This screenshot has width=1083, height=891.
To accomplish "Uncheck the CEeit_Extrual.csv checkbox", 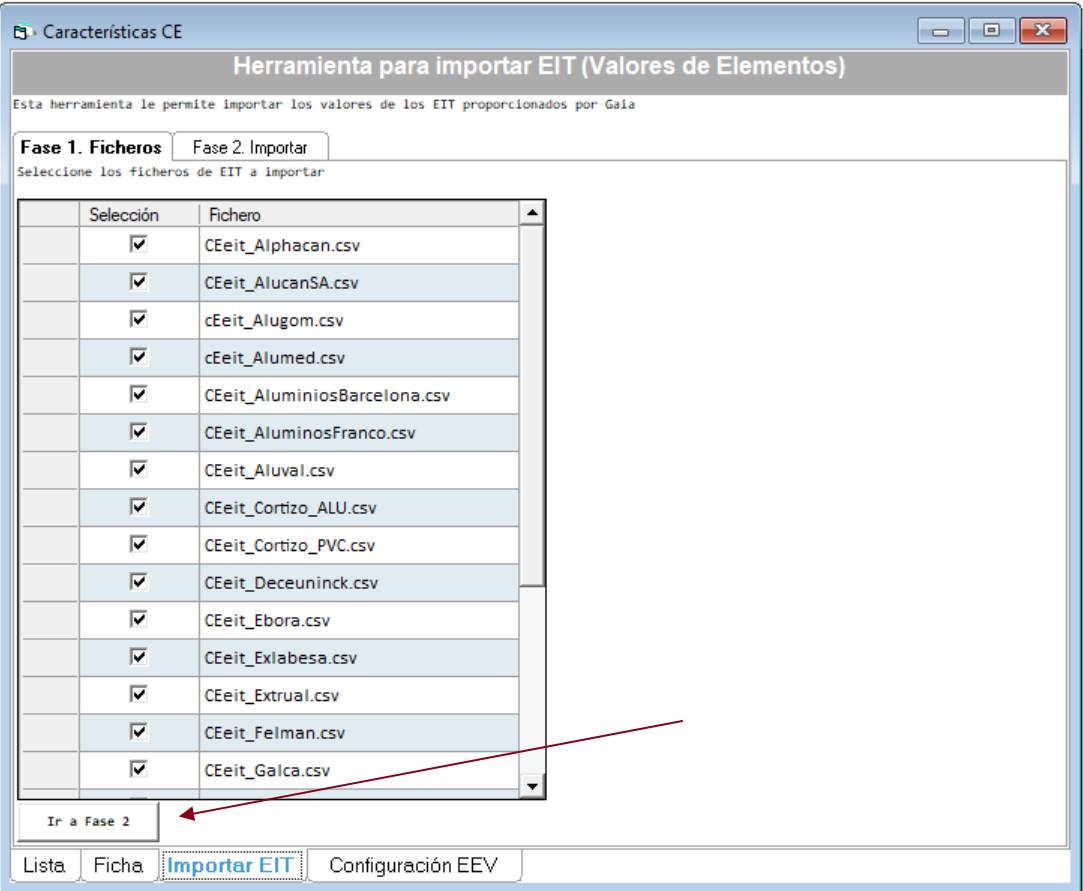I will click(139, 694).
